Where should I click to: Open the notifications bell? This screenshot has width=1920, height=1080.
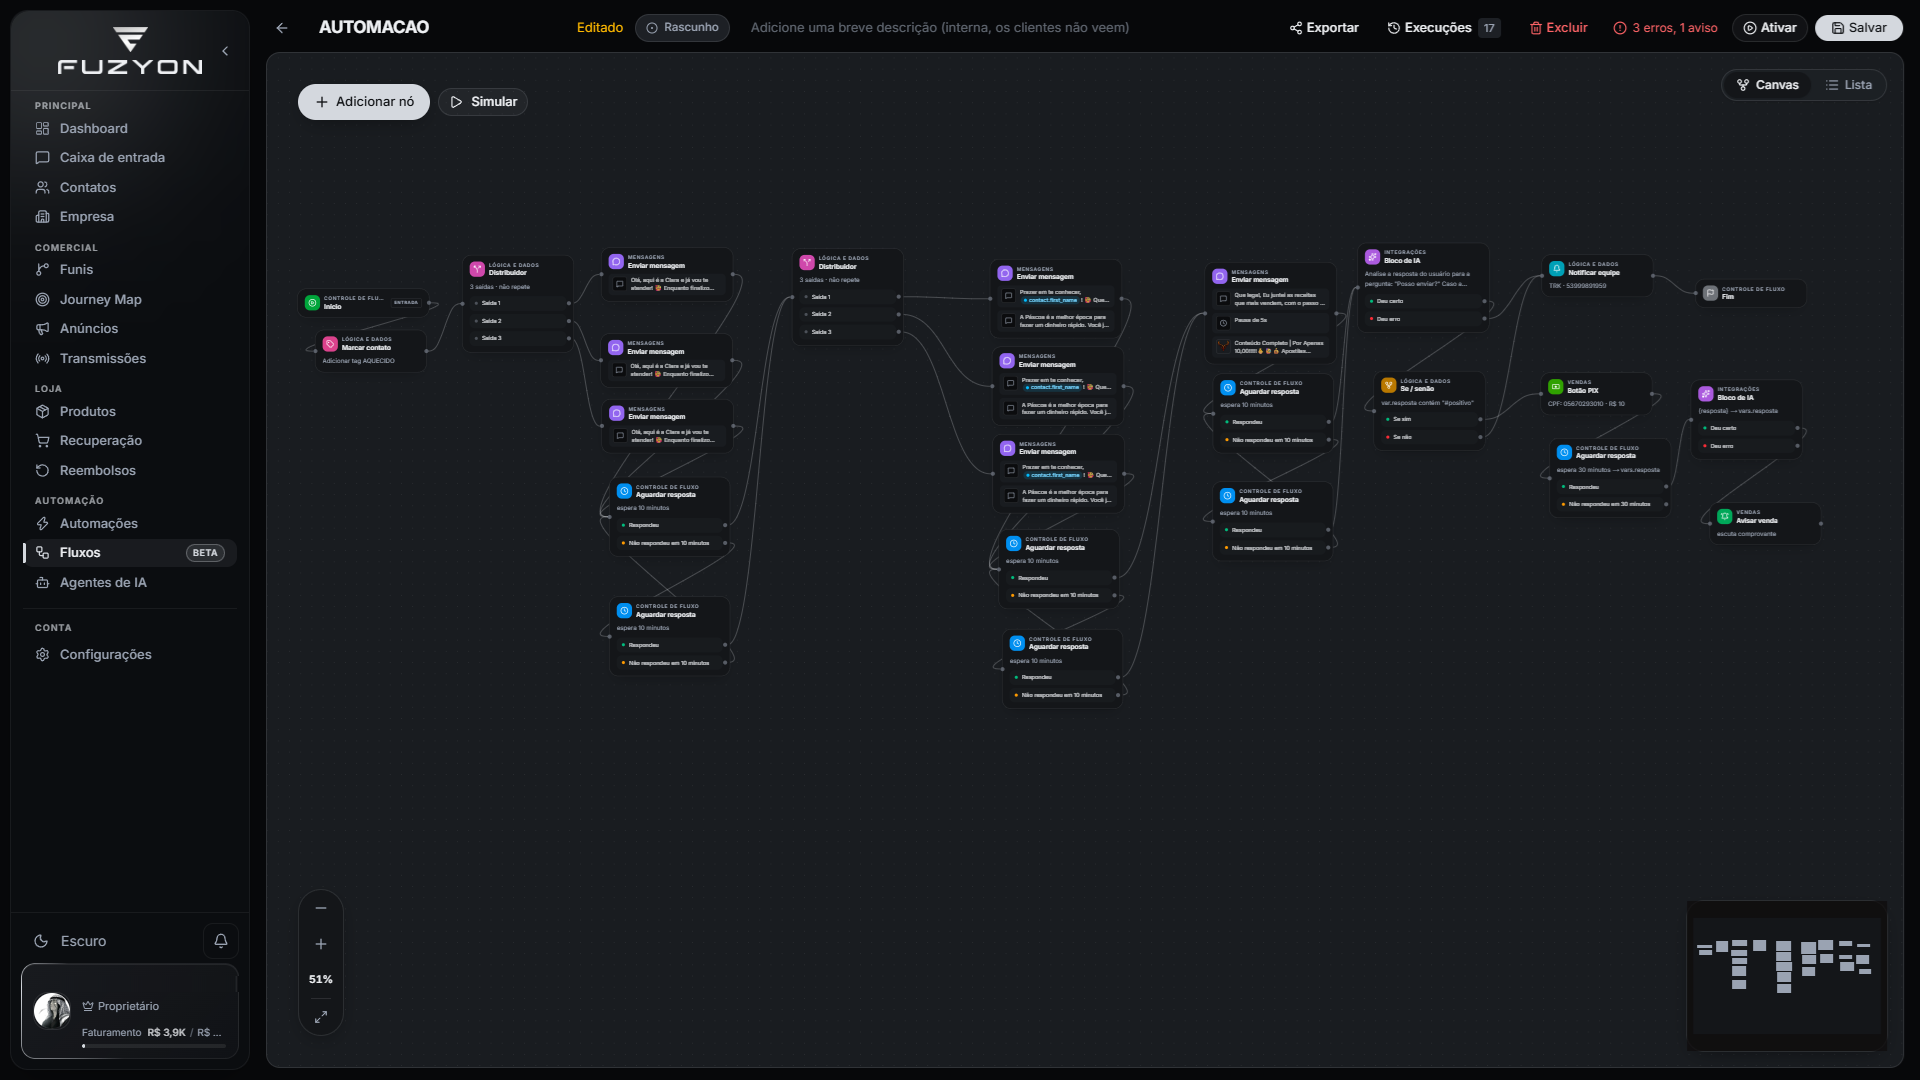click(221, 941)
